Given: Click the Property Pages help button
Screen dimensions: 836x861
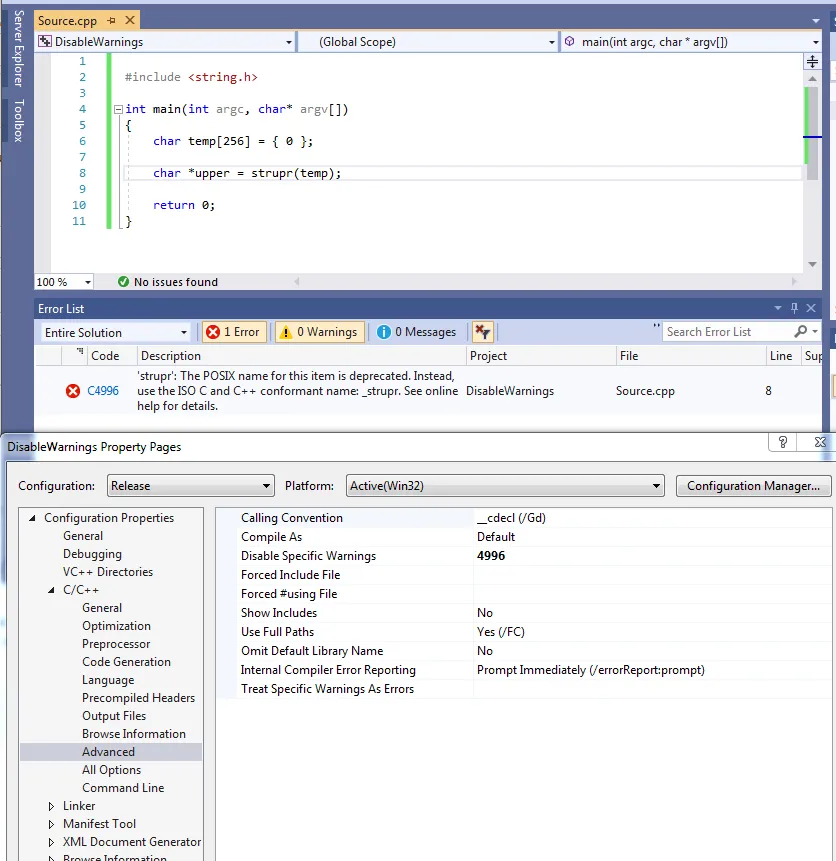Looking at the screenshot, I should pos(783,442).
